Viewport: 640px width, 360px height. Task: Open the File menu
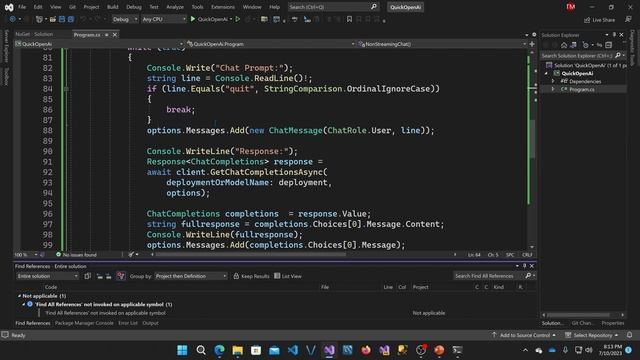(x=22, y=7)
